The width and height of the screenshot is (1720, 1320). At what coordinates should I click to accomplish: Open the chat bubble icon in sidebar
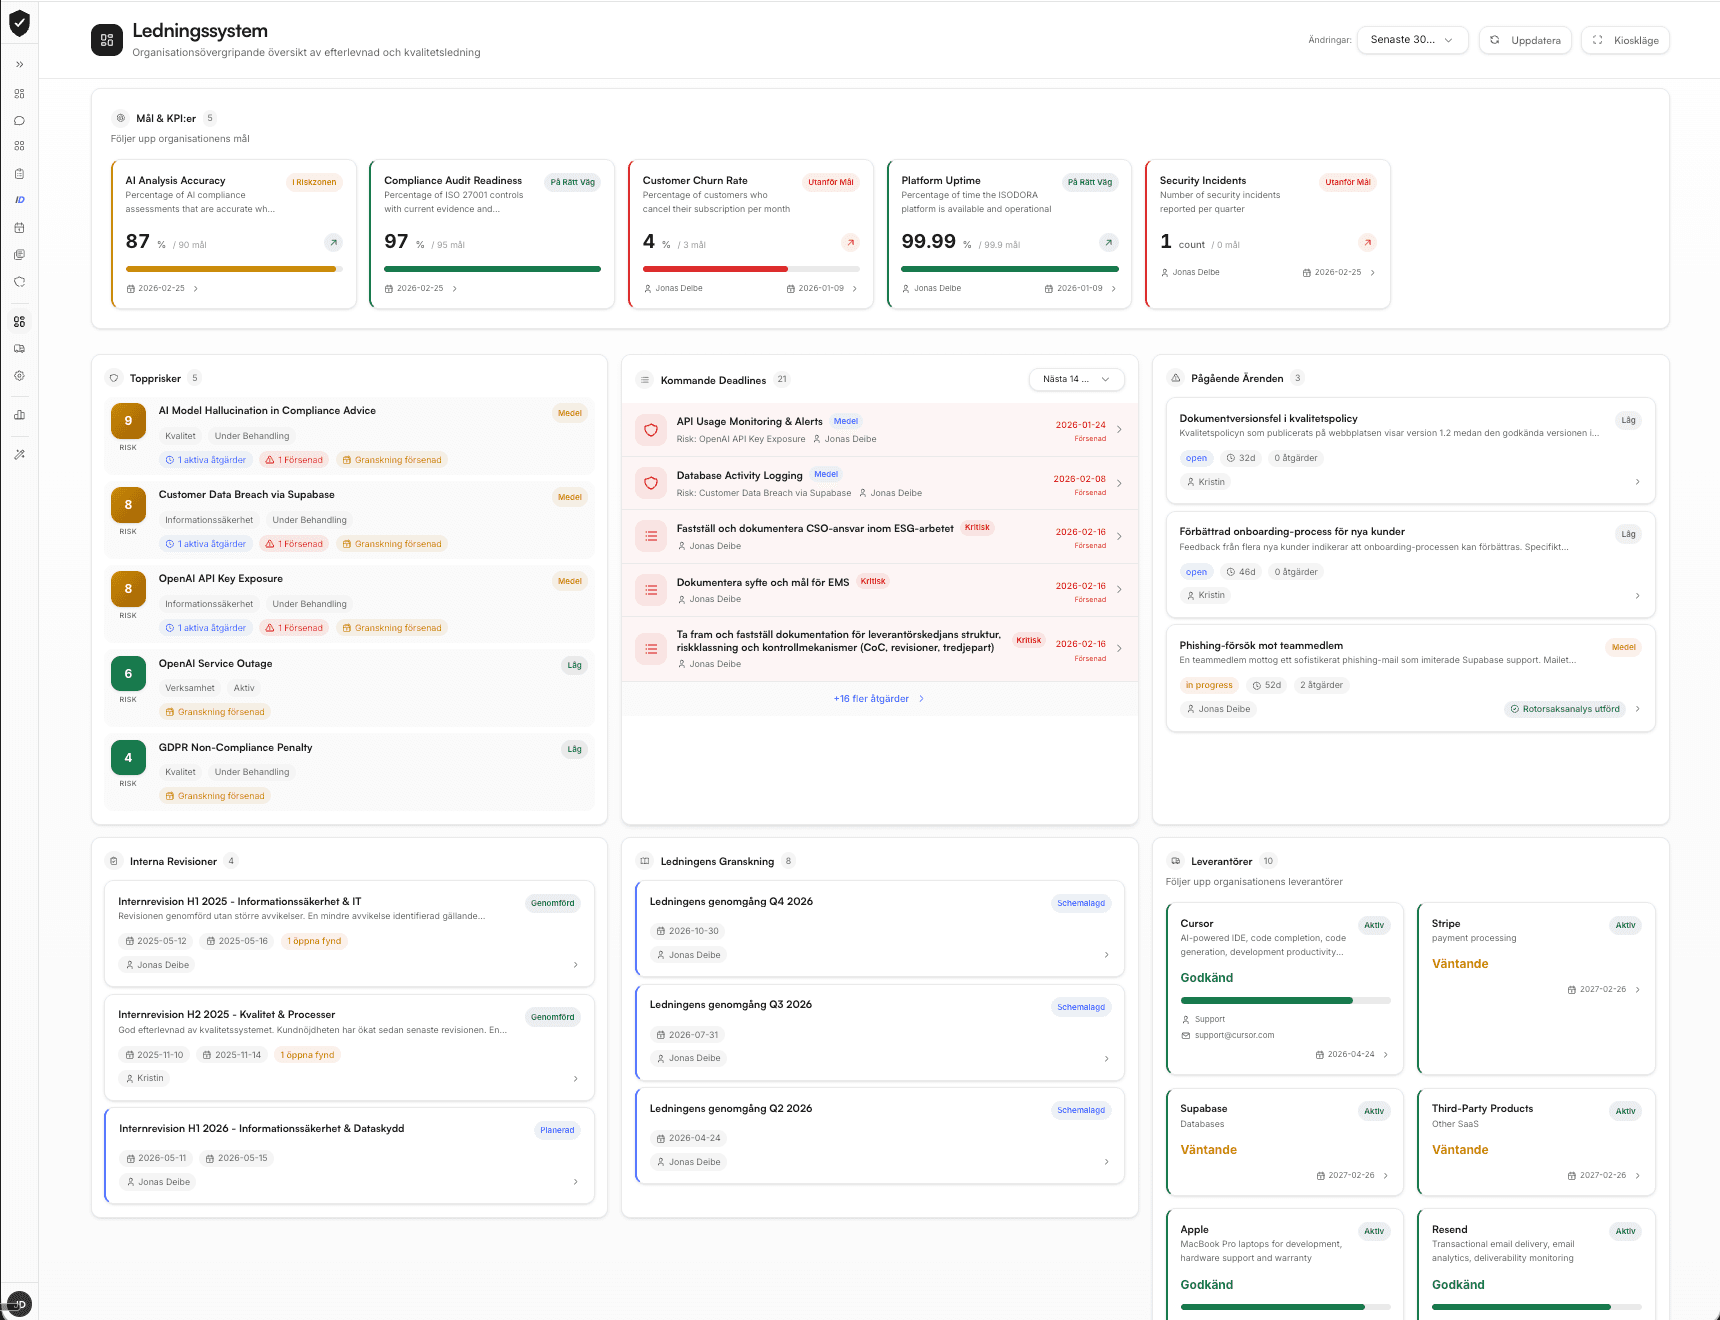(19, 121)
